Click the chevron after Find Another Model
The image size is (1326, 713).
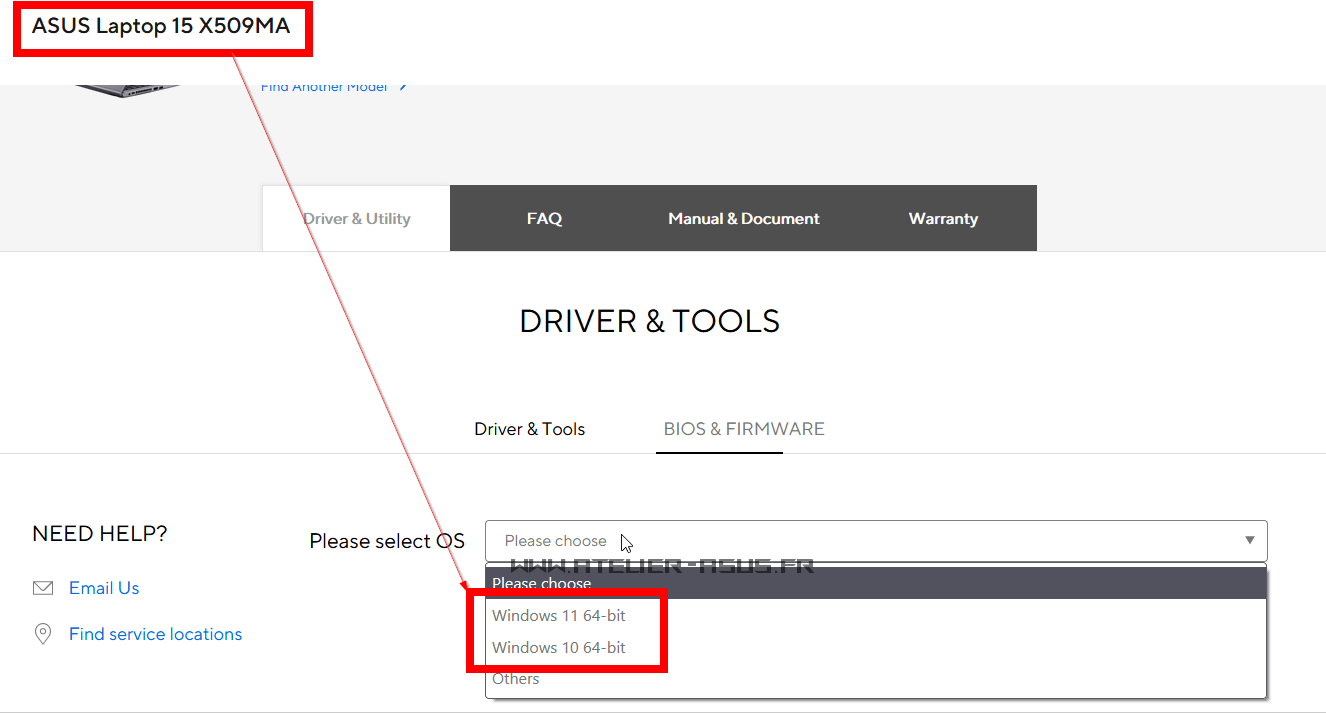(403, 88)
